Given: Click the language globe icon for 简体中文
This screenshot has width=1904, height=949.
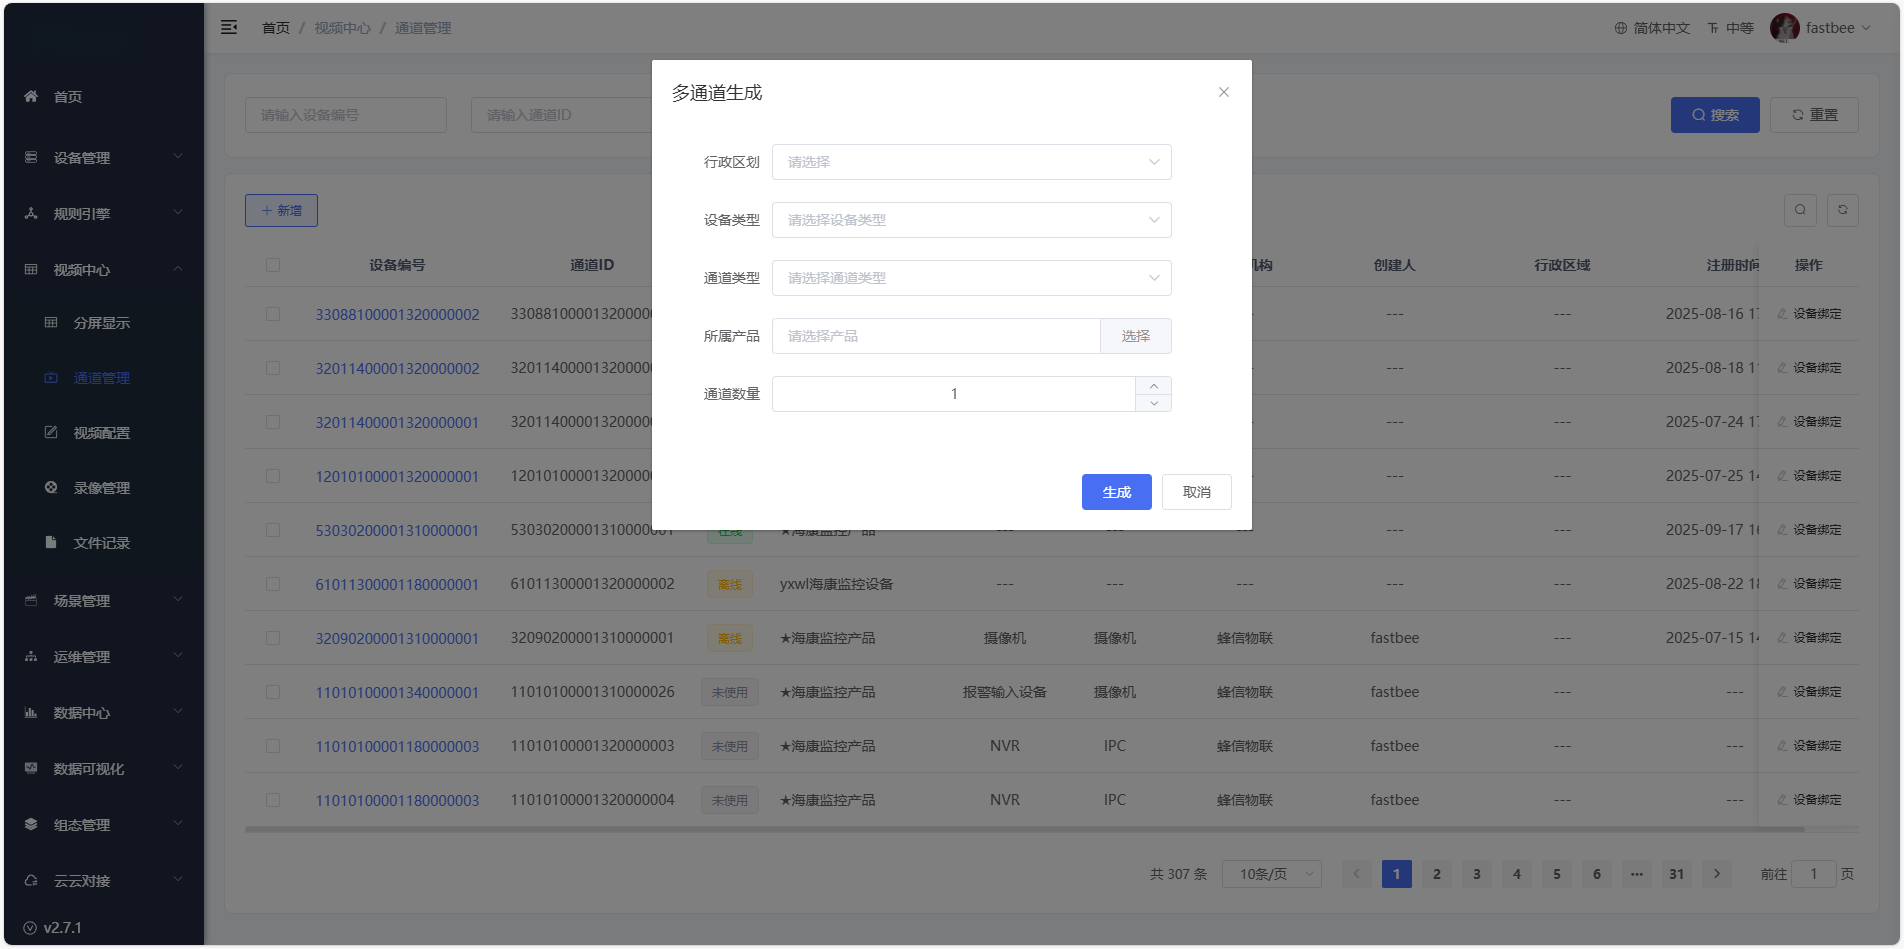Looking at the screenshot, I should (x=1620, y=28).
